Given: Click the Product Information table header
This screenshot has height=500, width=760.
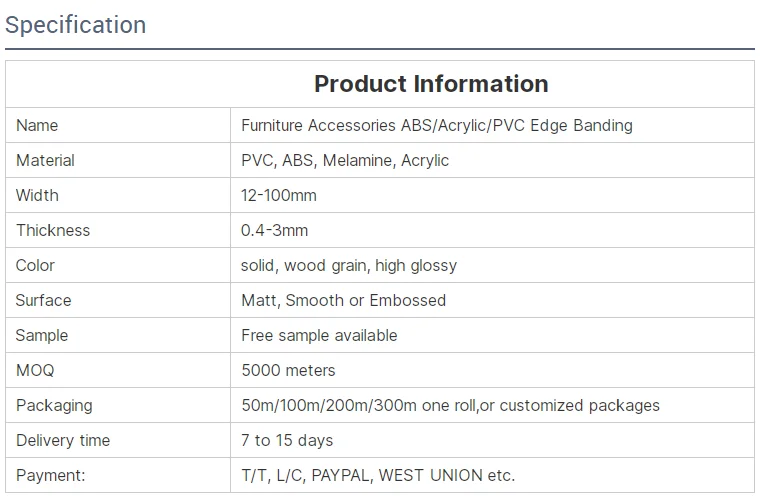Looking at the screenshot, I should [431, 84].
